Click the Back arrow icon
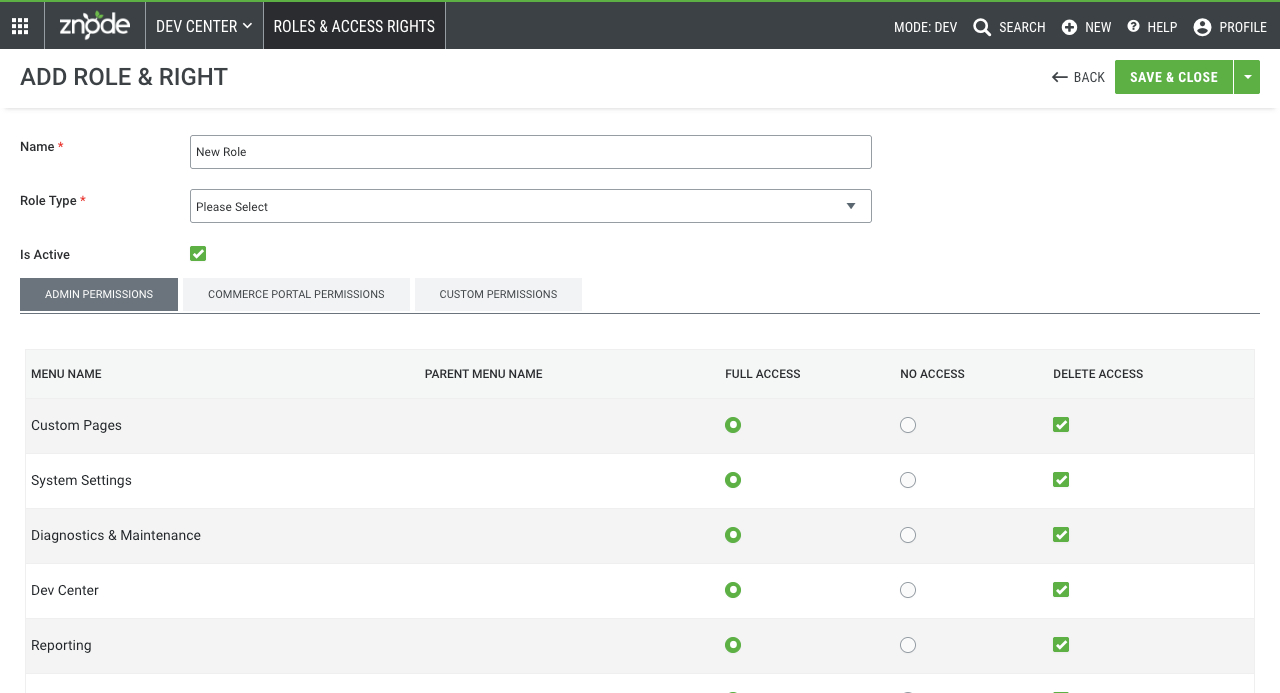 coord(1060,77)
